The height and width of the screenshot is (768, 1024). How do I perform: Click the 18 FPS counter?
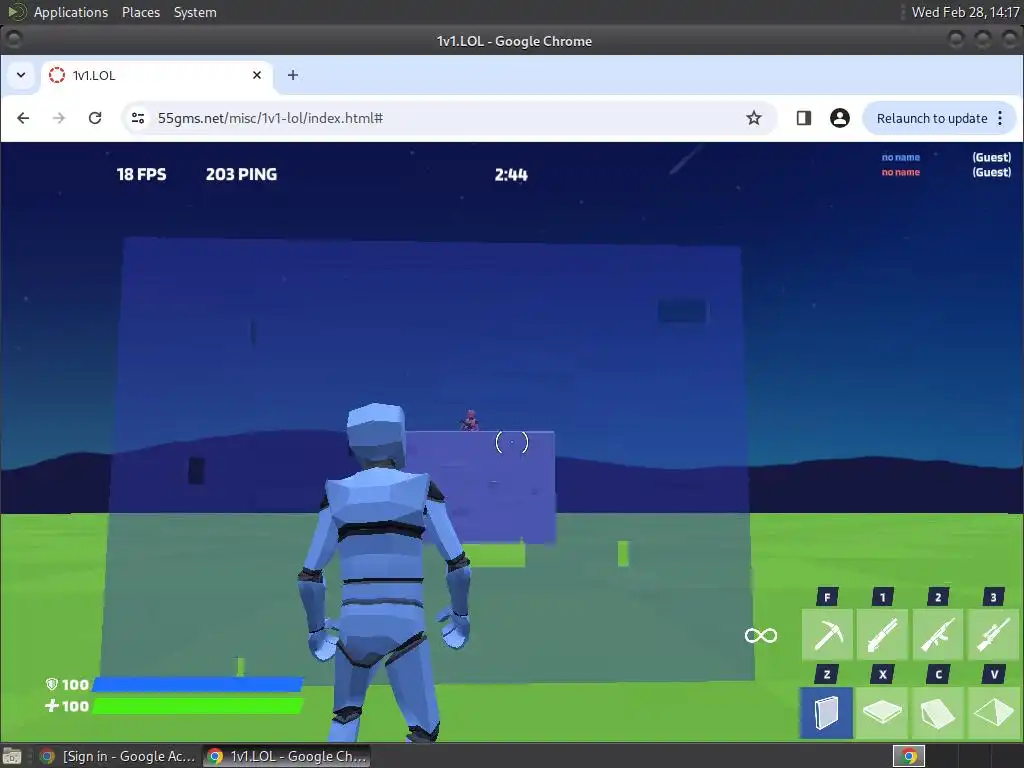141,174
